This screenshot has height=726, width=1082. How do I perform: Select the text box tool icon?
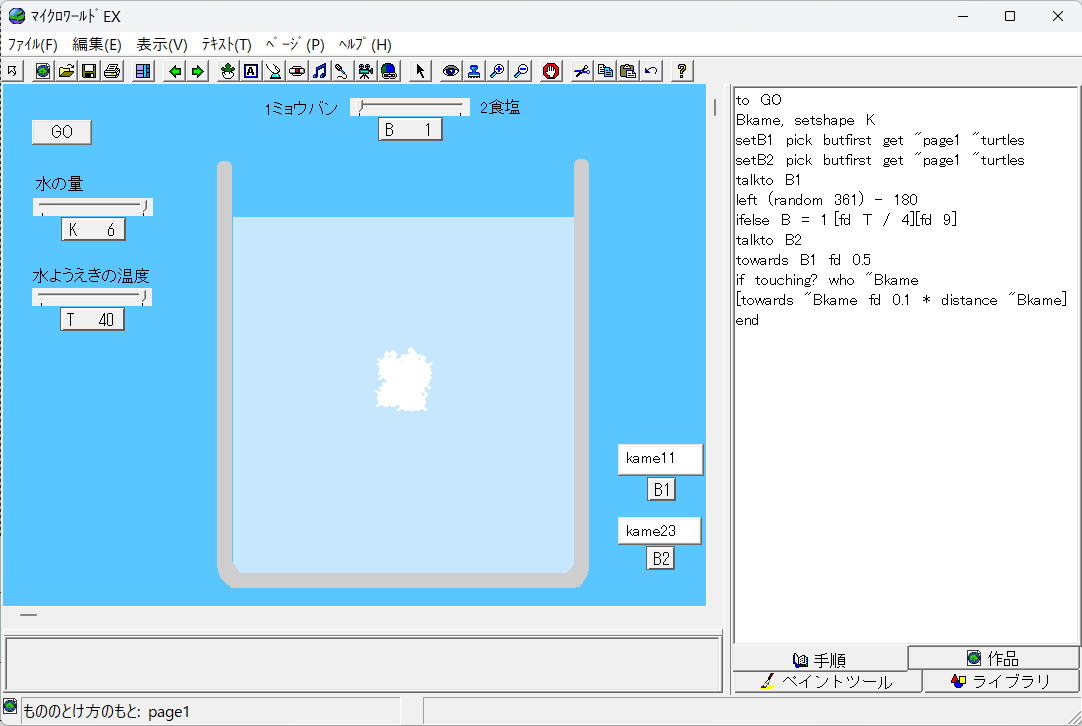(x=251, y=71)
